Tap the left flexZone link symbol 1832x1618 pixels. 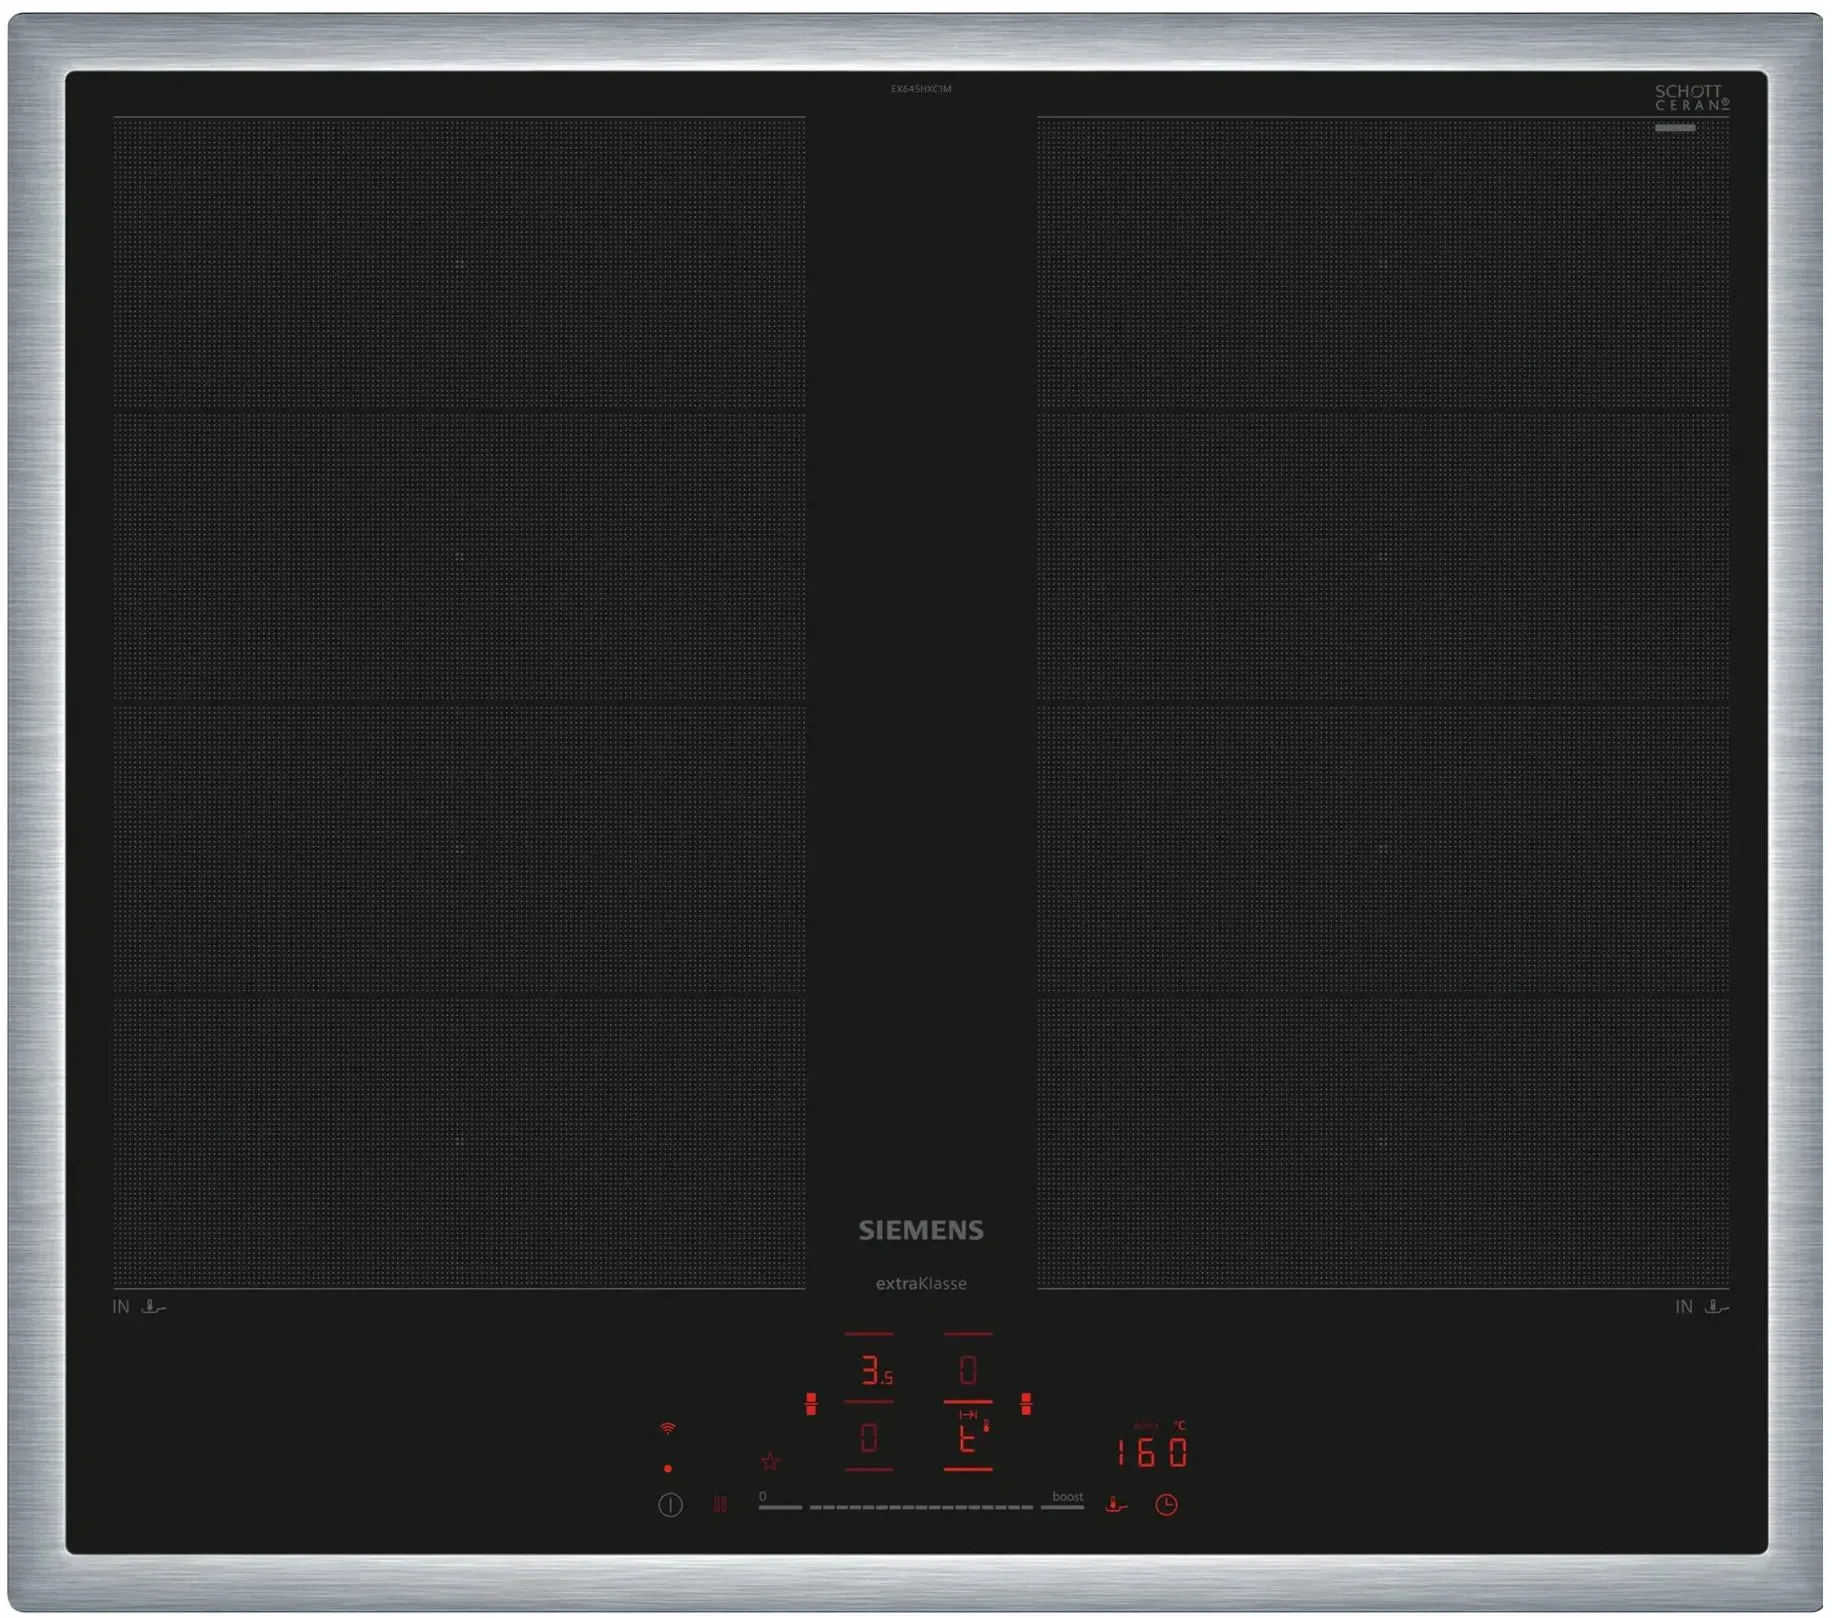(811, 1403)
